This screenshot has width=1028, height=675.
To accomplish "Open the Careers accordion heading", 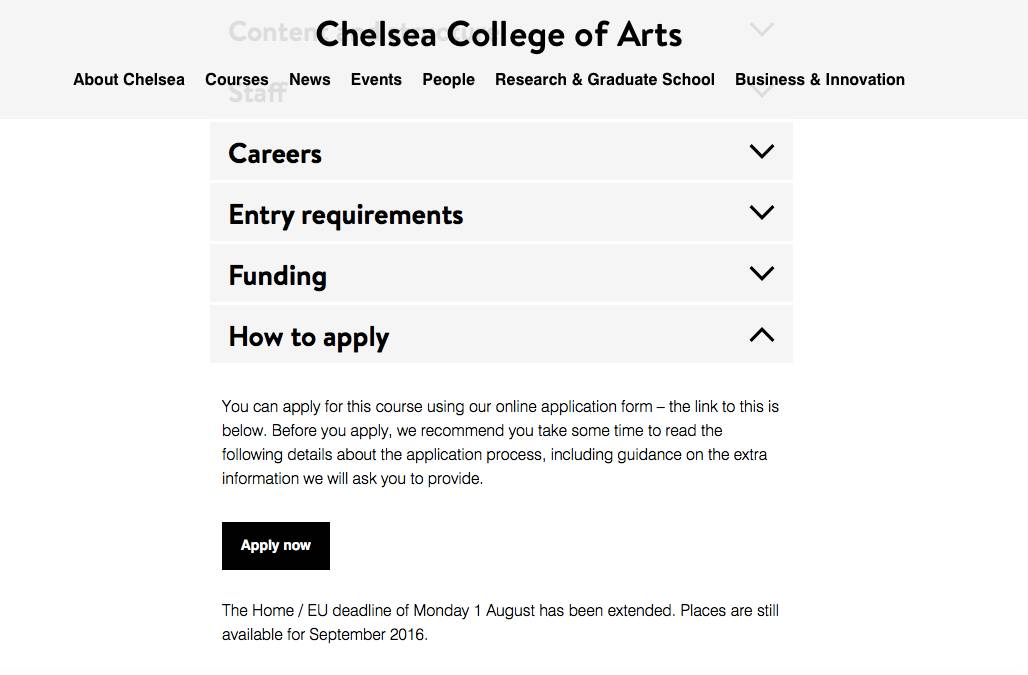I will pyautogui.click(x=275, y=153).
